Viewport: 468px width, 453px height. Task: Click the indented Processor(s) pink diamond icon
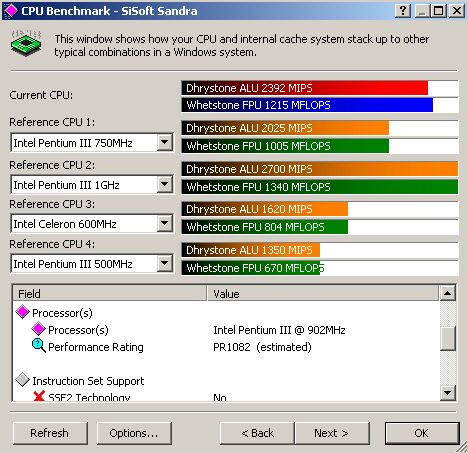pyautogui.click(x=38, y=329)
